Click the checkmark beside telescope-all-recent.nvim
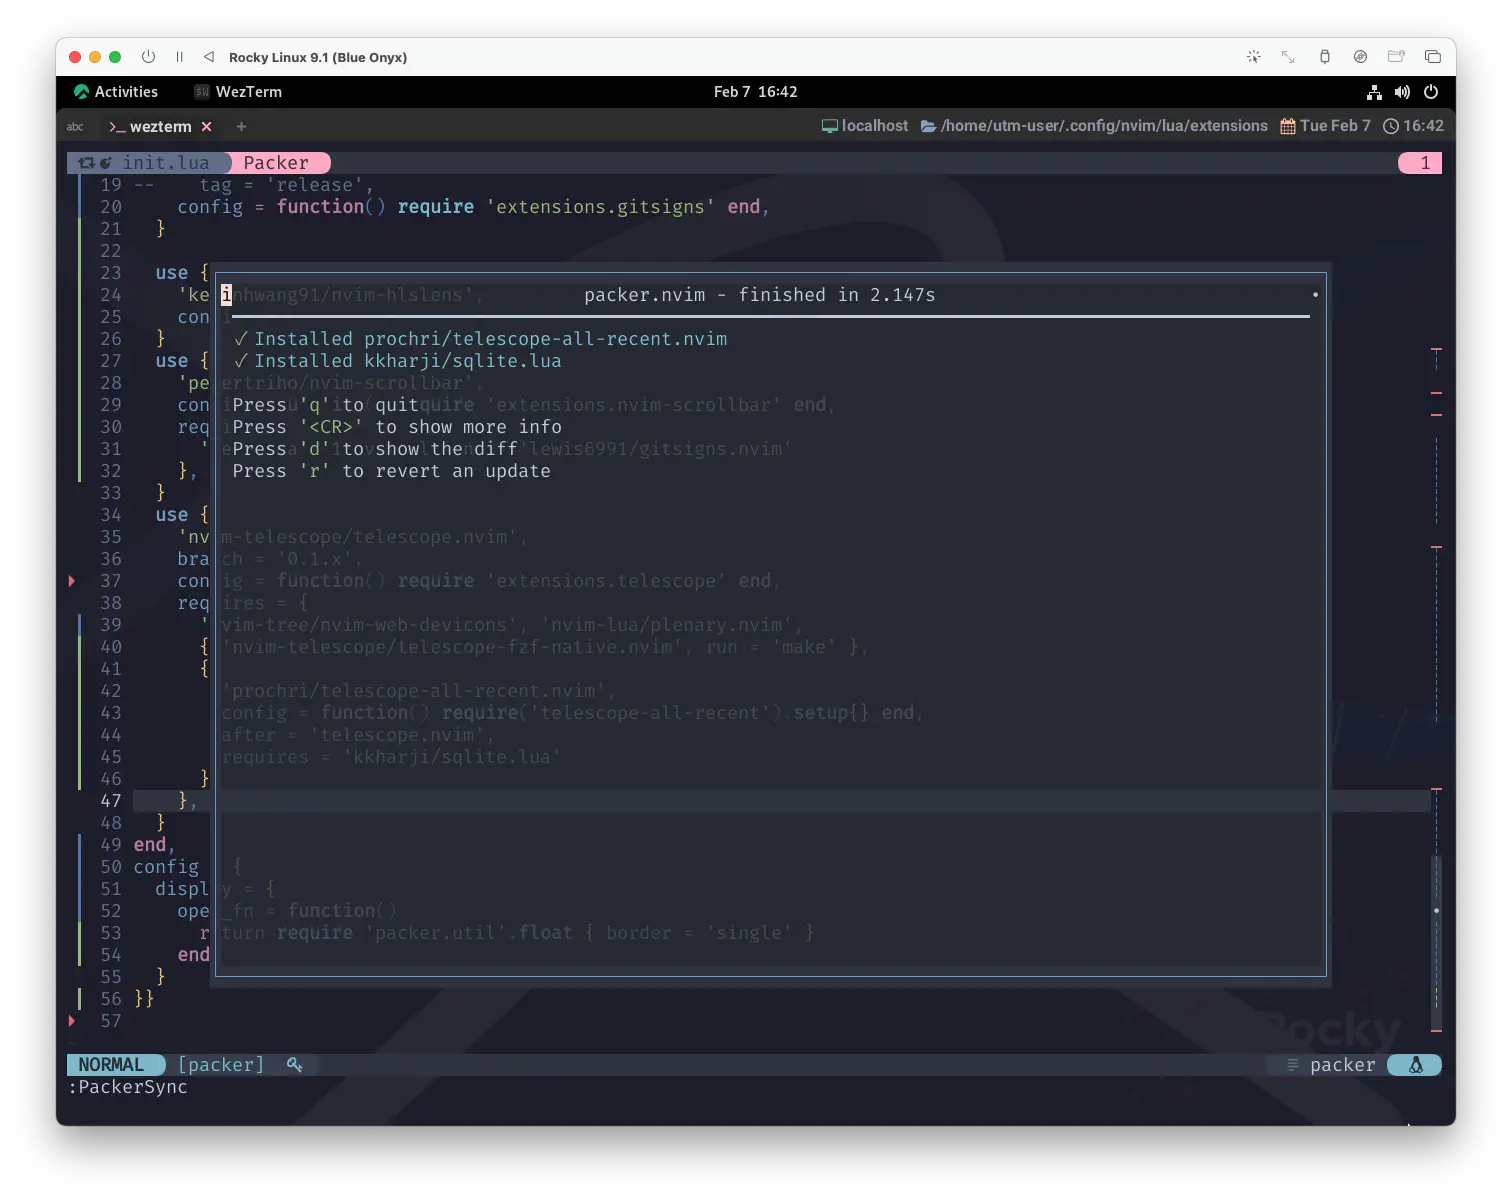This screenshot has width=1512, height=1200. click(241, 339)
